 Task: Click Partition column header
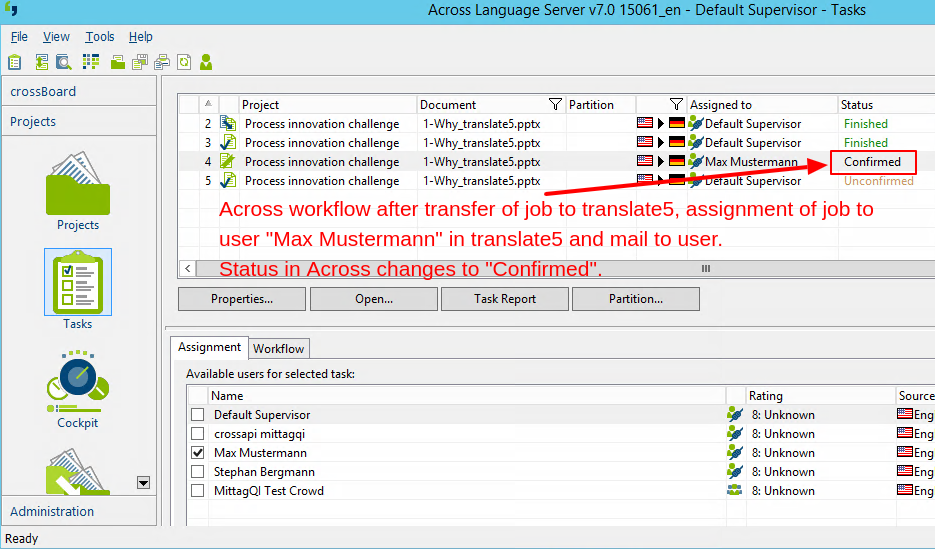(x=600, y=104)
